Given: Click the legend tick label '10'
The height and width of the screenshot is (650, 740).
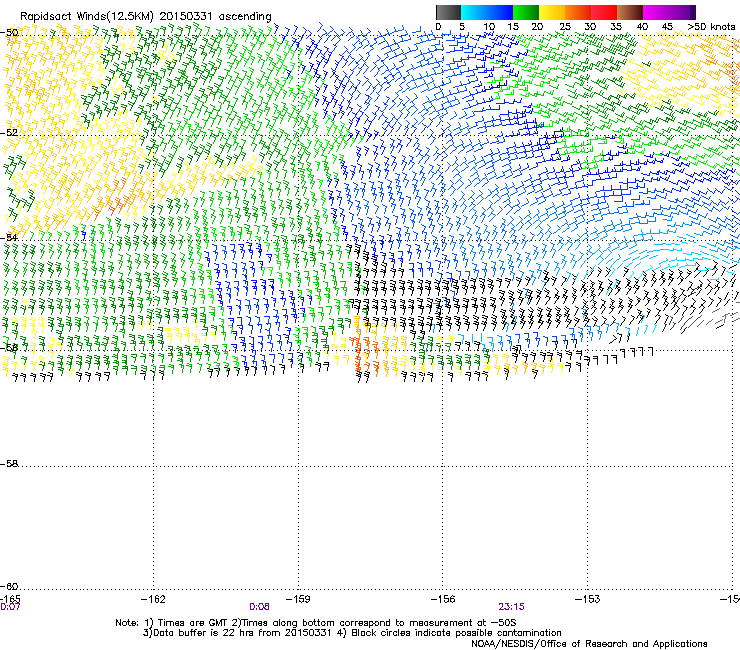Looking at the screenshot, I should (x=489, y=26).
